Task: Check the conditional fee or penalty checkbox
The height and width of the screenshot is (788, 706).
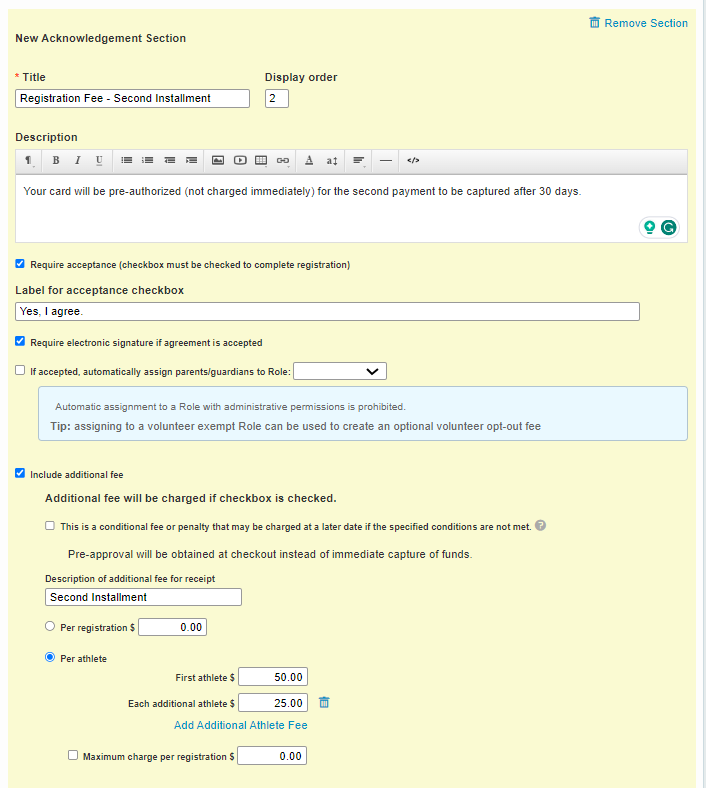Action: click(50, 526)
